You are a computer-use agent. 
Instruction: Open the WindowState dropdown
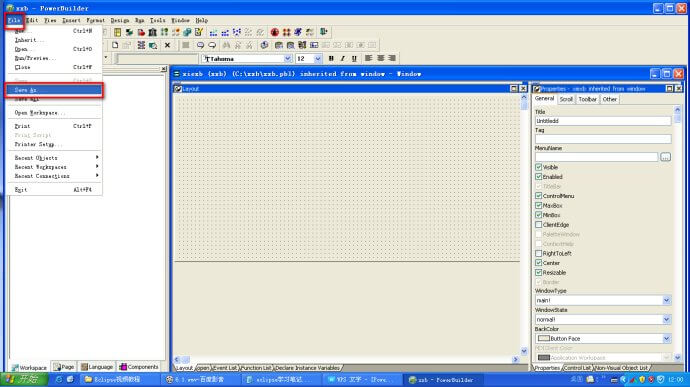666,320
